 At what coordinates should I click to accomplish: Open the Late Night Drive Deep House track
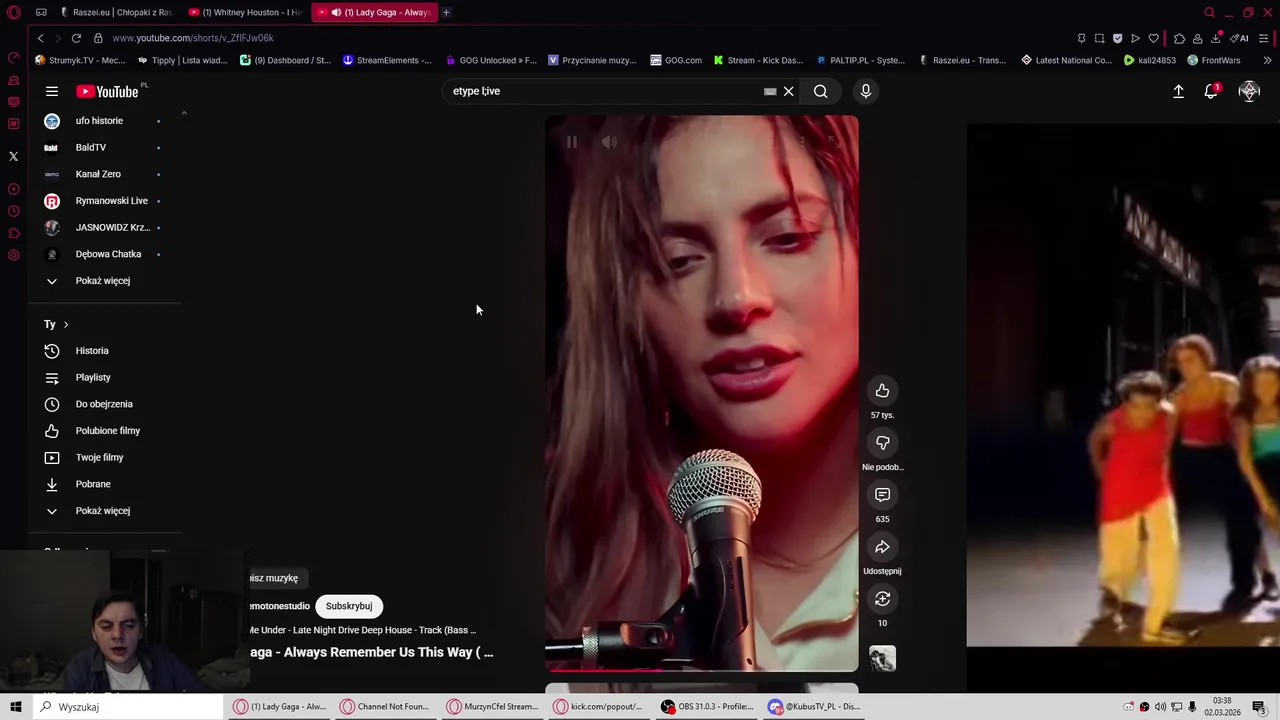[x=362, y=630]
